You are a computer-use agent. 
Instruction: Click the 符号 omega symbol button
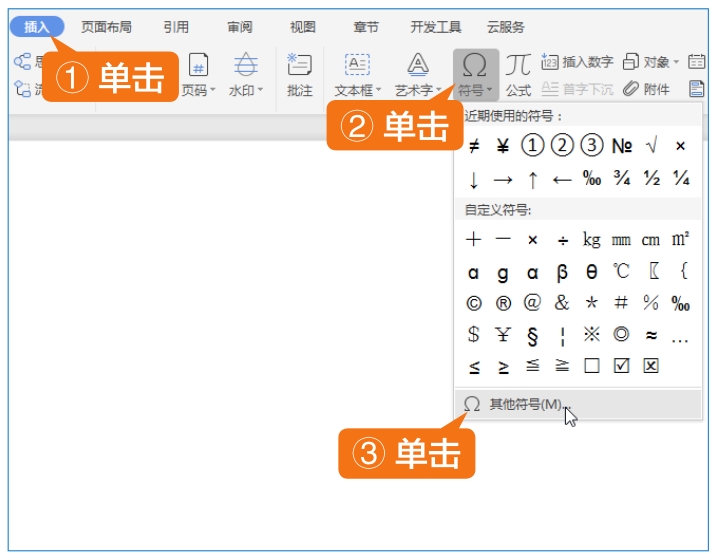476,74
